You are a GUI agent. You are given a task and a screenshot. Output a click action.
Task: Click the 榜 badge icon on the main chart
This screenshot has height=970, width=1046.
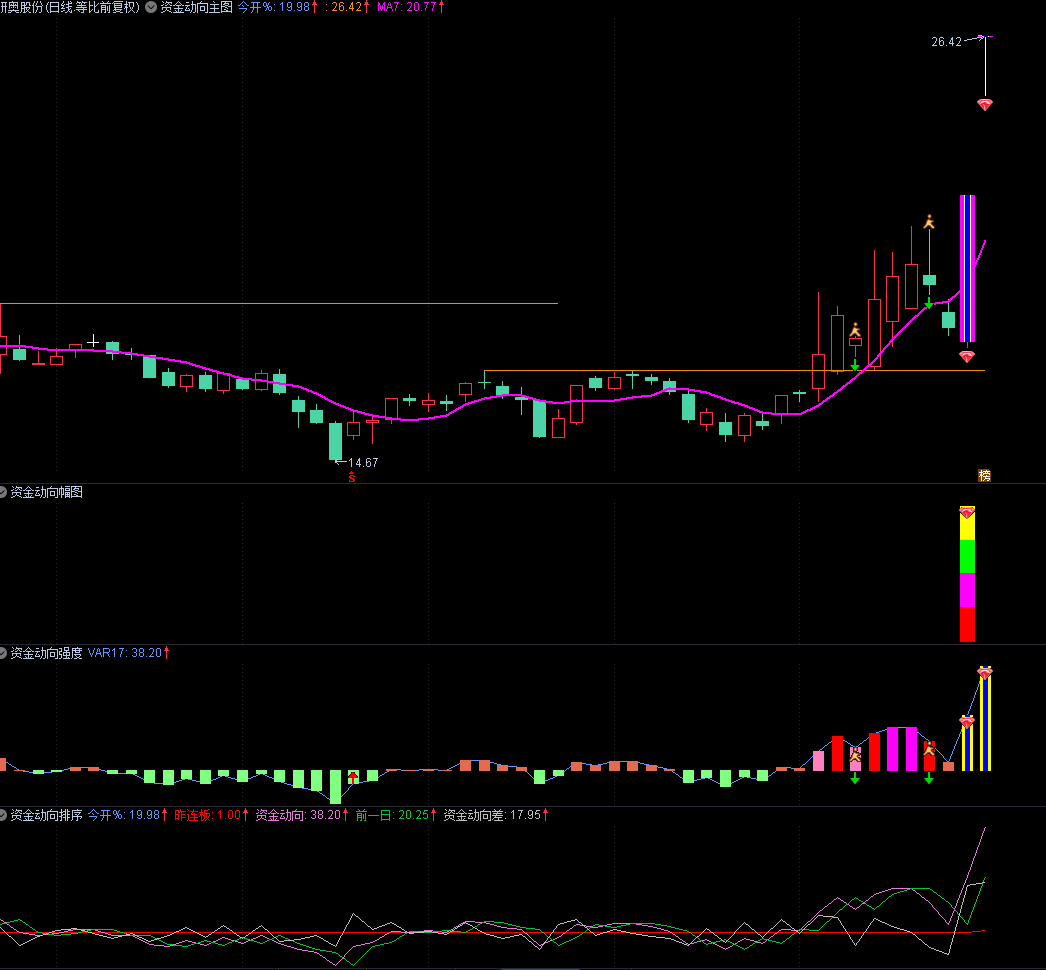point(984,475)
